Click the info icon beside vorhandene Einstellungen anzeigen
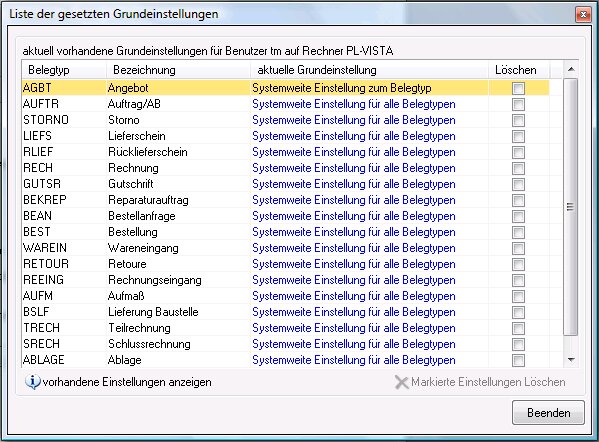The width and height of the screenshot is (599, 442). pyautogui.click(x=32, y=382)
